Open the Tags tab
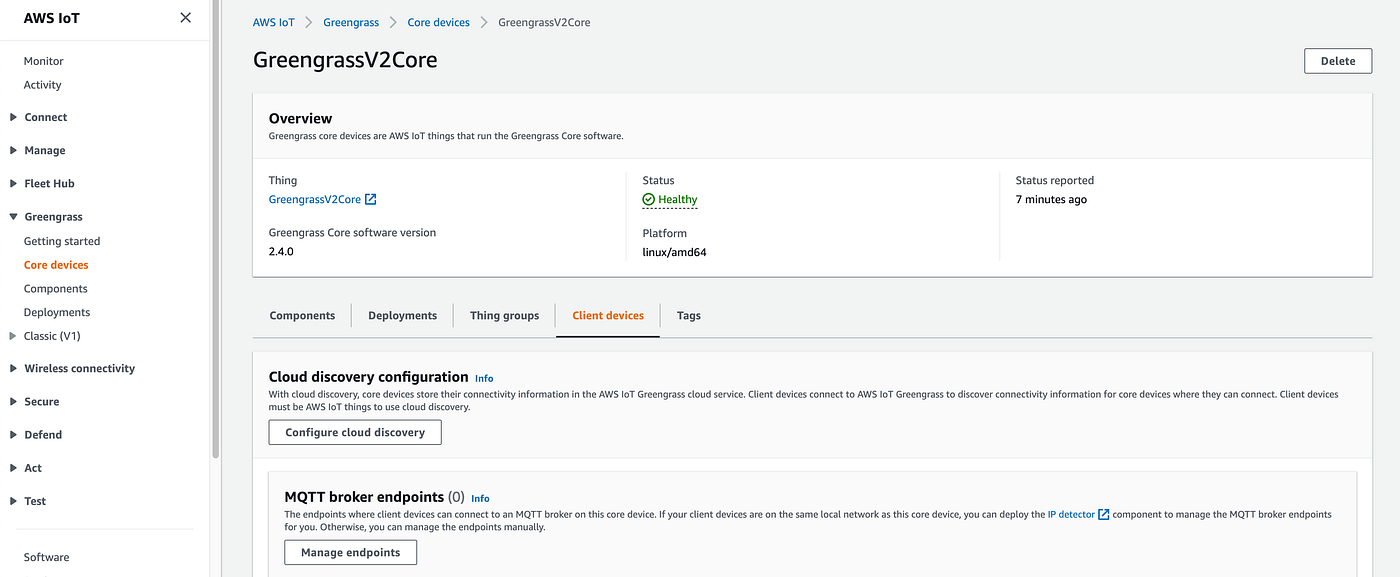Image resolution: width=1400 pixels, height=577 pixels. pyautogui.click(x=688, y=316)
